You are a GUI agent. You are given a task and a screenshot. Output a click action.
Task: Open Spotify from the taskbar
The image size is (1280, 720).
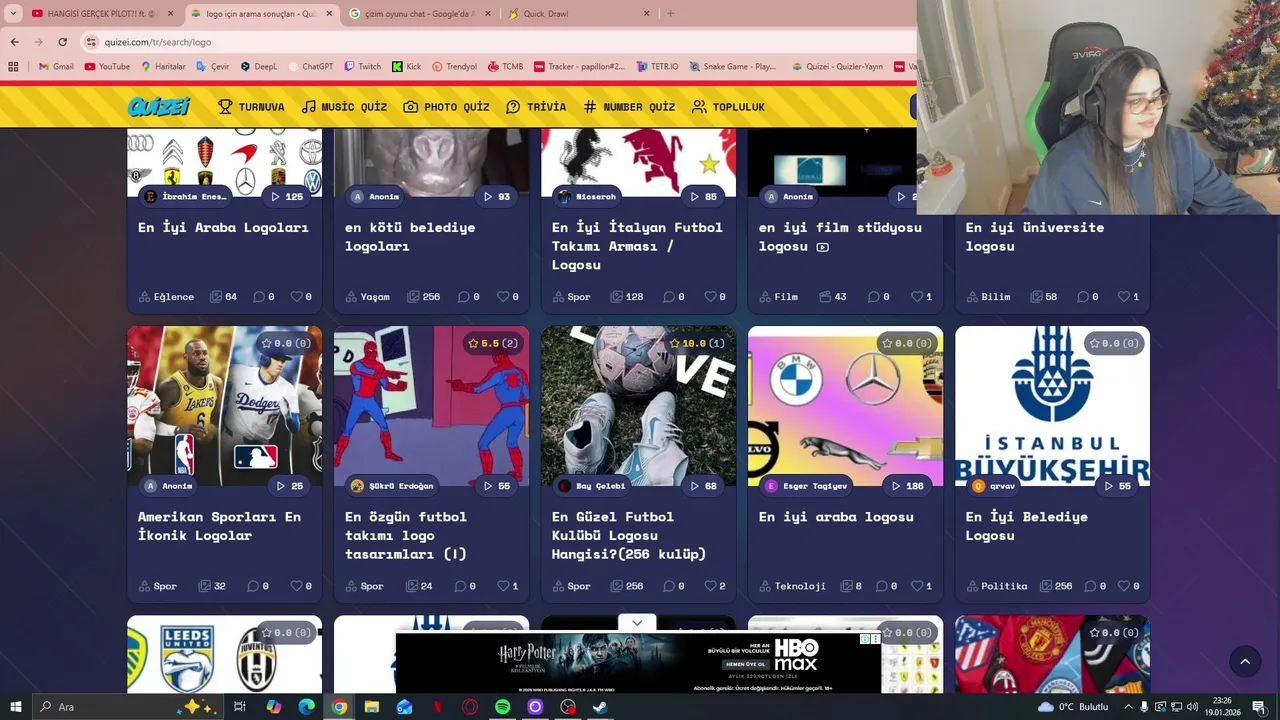tap(502, 707)
